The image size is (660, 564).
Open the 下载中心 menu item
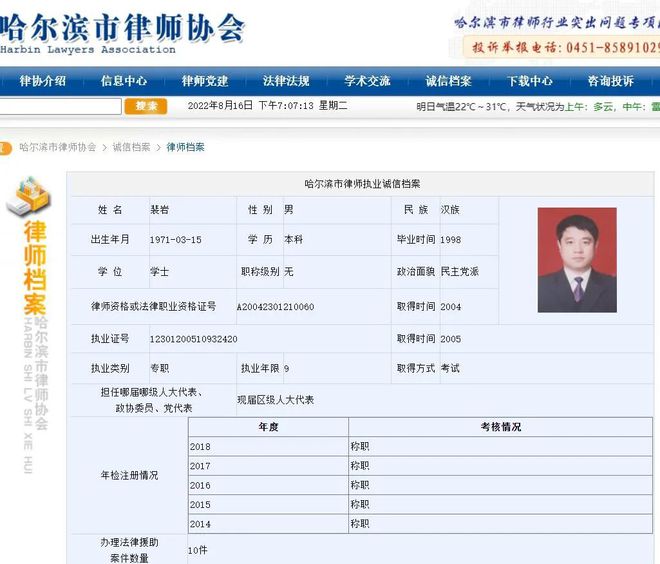point(530,81)
